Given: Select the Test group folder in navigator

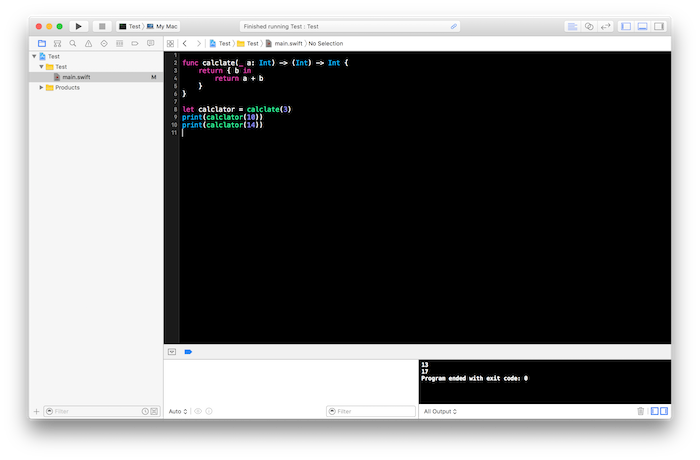Looking at the screenshot, I should point(96,67).
